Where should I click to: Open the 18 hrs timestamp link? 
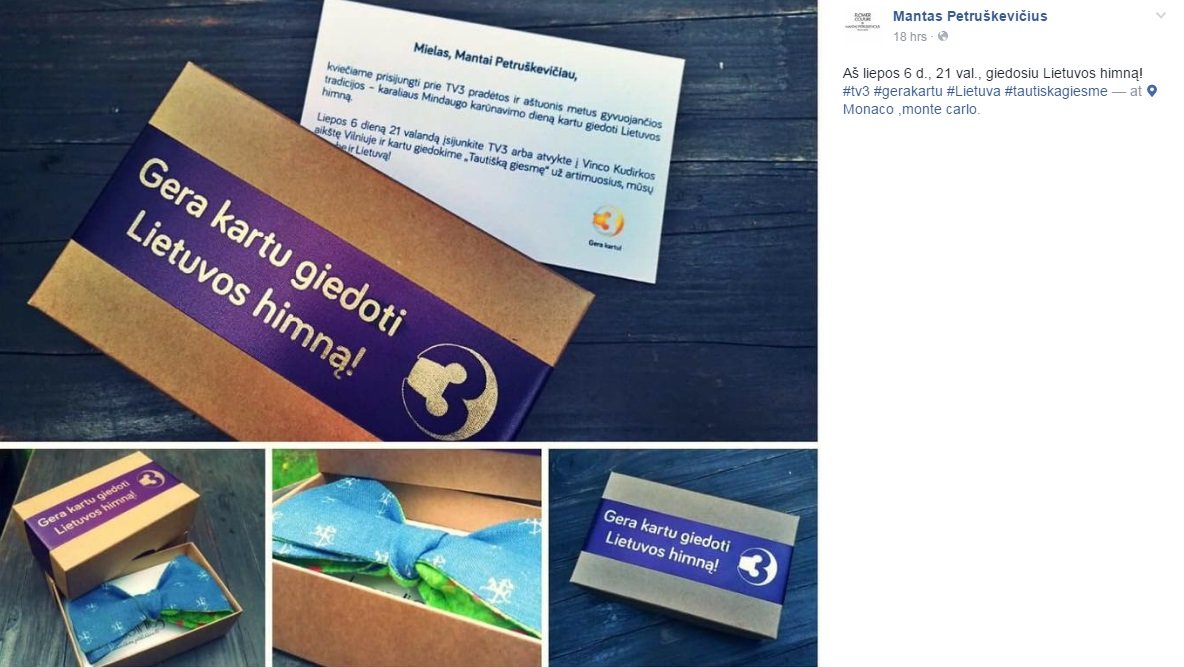[x=909, y=36]
